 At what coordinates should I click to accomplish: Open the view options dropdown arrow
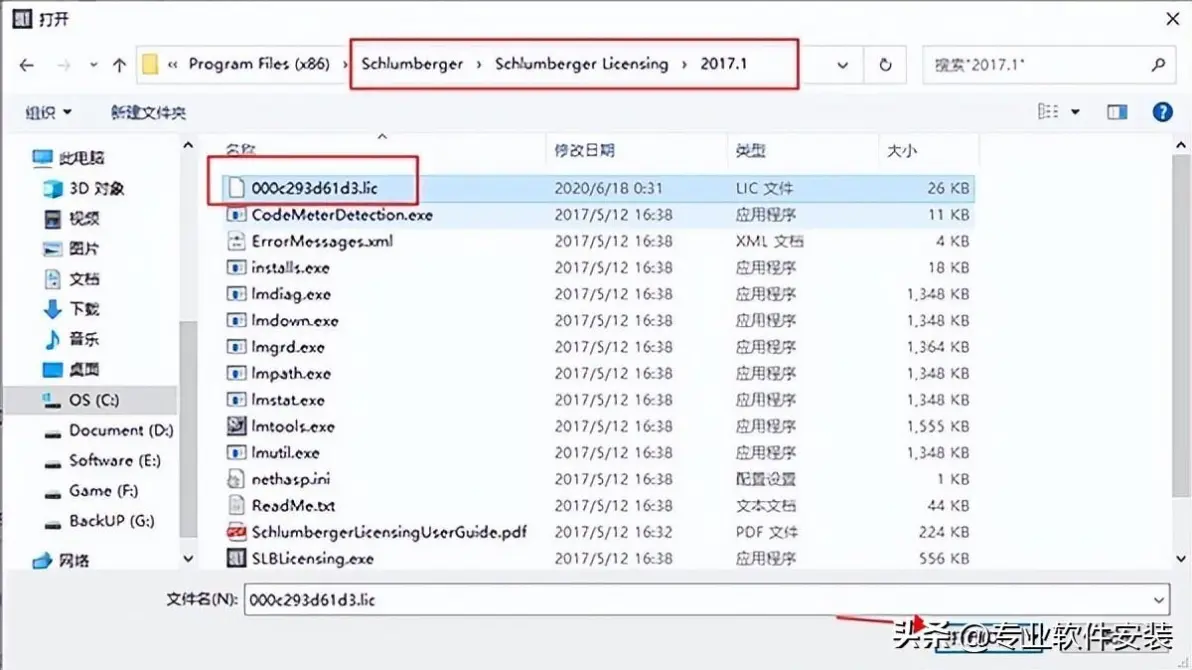click(1075, 113)
